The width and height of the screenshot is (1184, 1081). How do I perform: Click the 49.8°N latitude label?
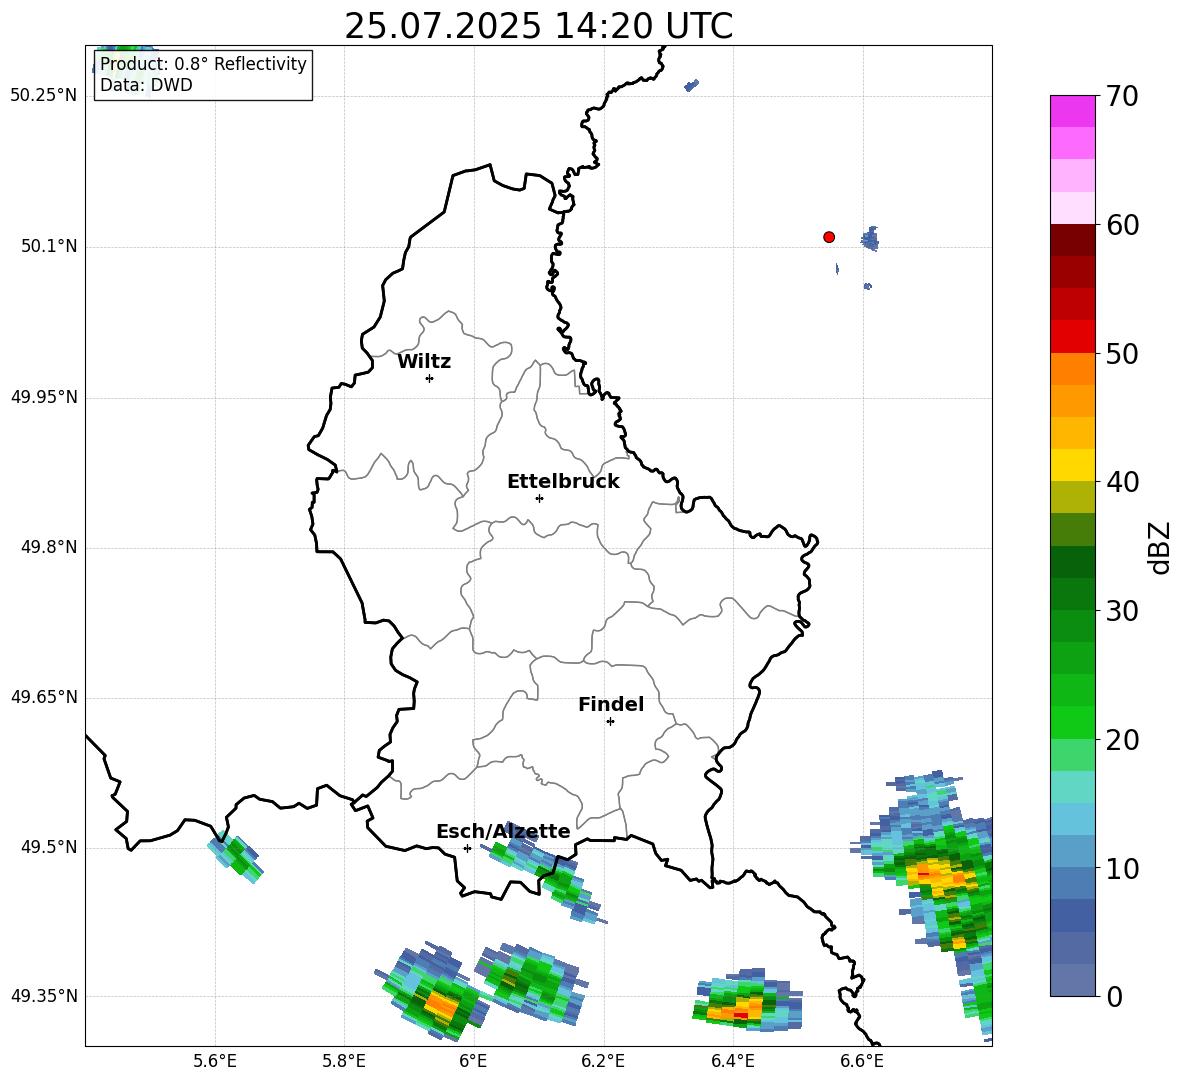click(x=49, y=547)
